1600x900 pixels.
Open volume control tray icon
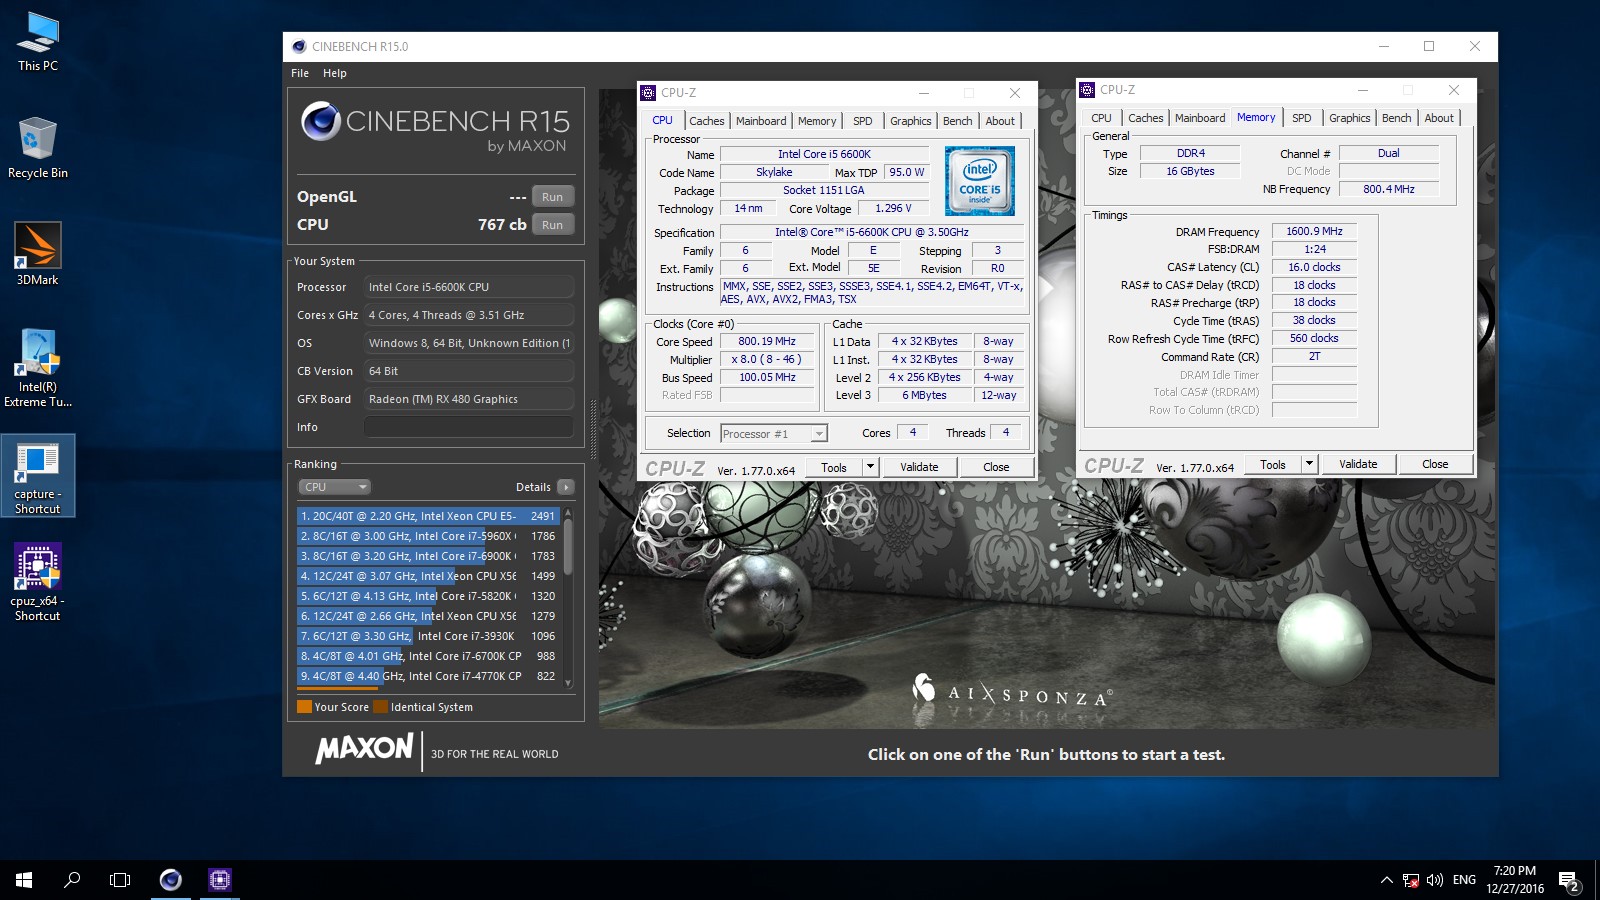[x=1435, y=880]
